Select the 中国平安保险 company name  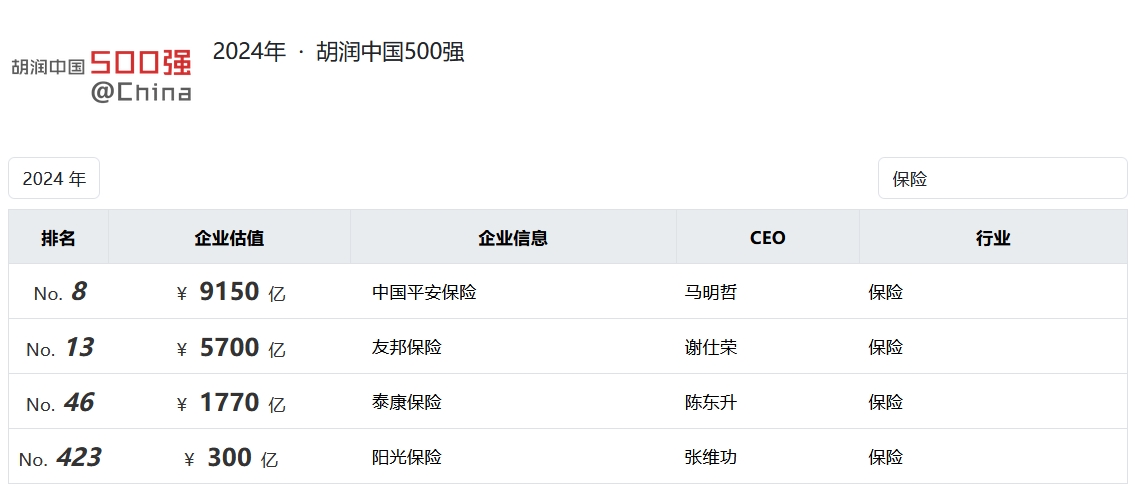(x=424, y=293)
